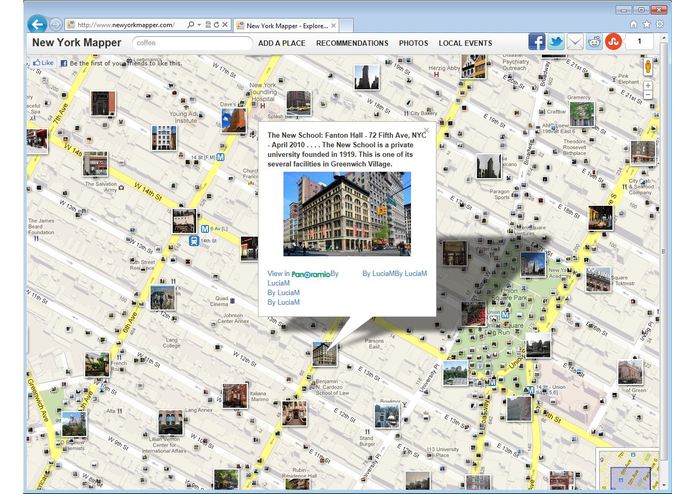The width and height of the screenshot is (695, 494).
Task: Close the New York Mapper browser tab
Action: (334, 25)
